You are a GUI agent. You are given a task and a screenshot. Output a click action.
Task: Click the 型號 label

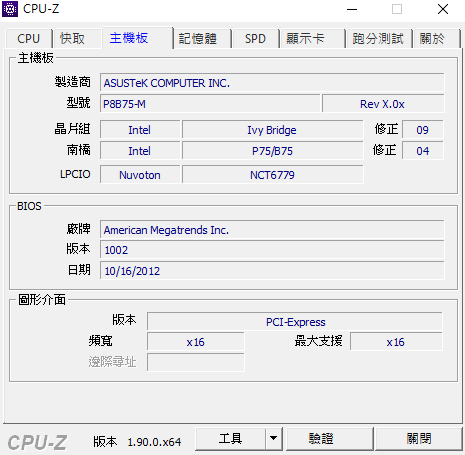pyautogui.click(x=78, y=103)
